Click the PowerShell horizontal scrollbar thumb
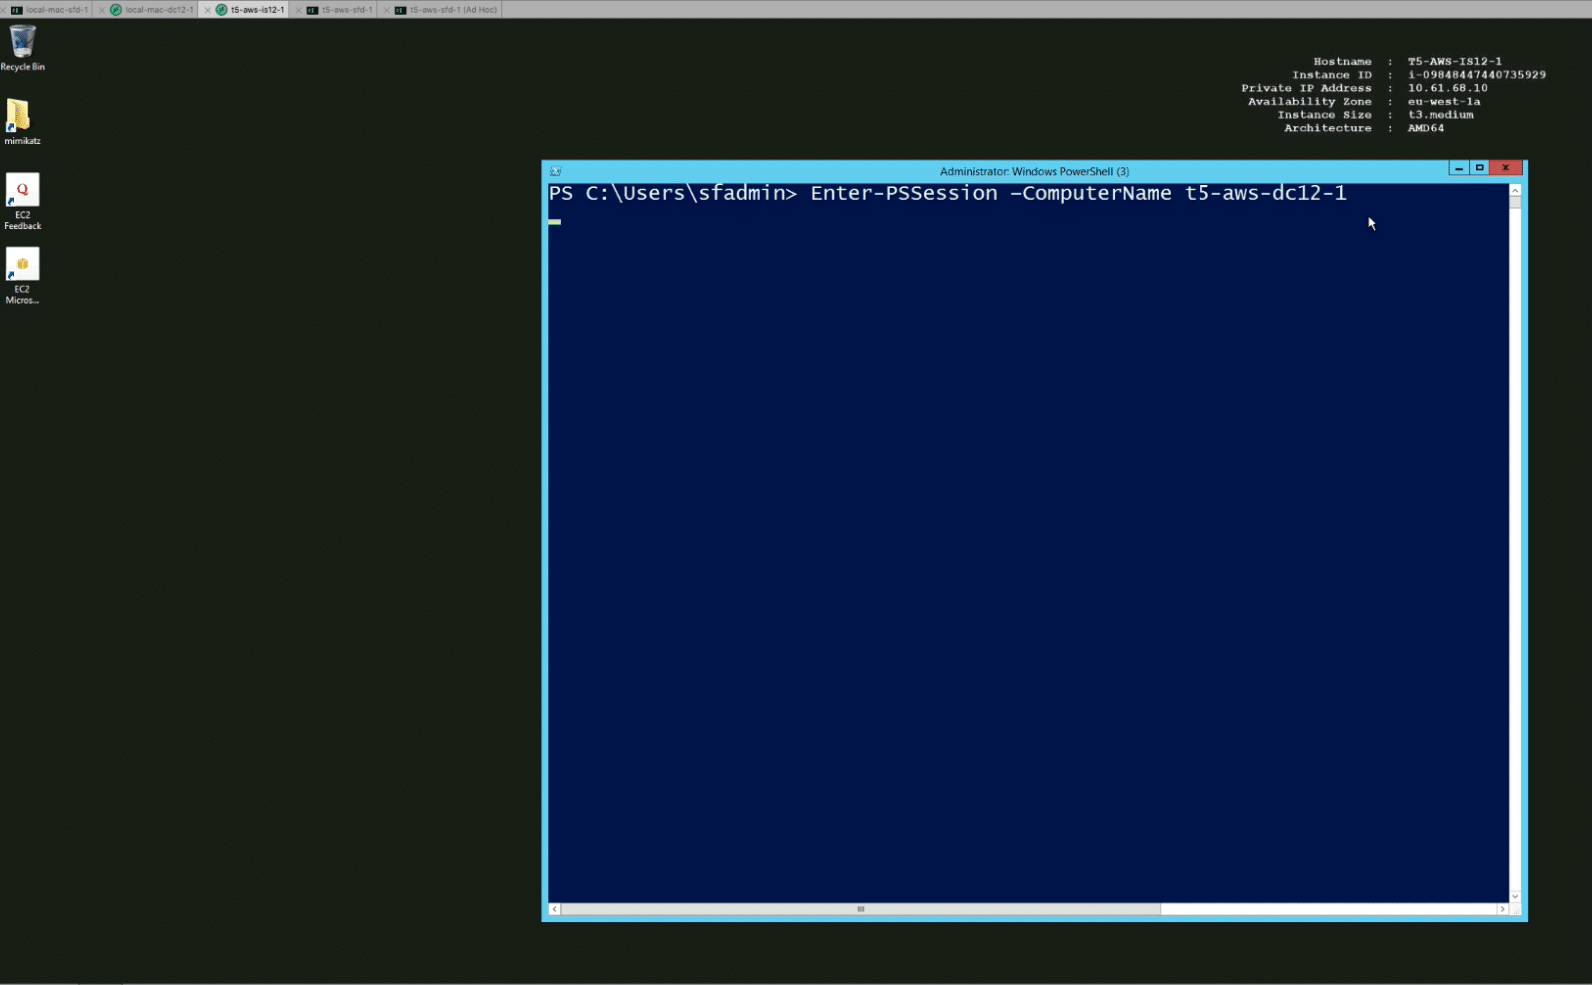This screenshot has width=1592, height=985. 860,909
